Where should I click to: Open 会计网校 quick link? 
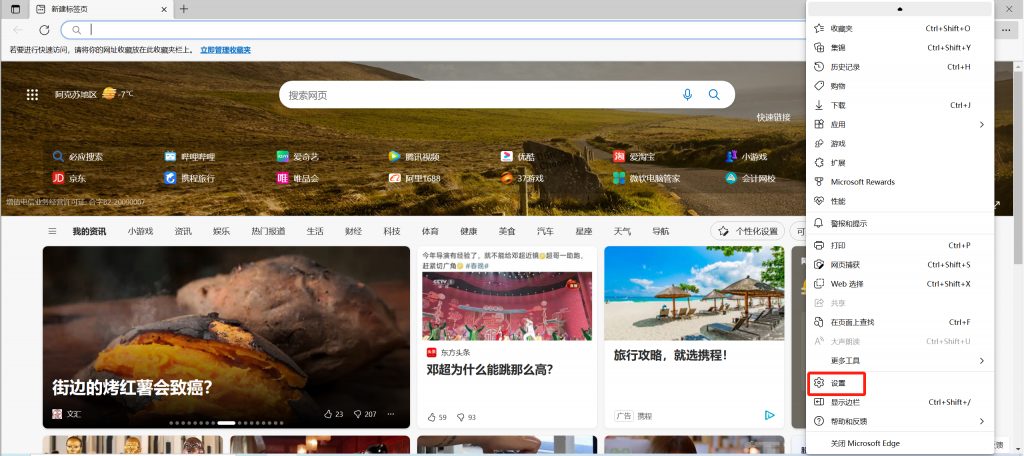click(750, 178)
